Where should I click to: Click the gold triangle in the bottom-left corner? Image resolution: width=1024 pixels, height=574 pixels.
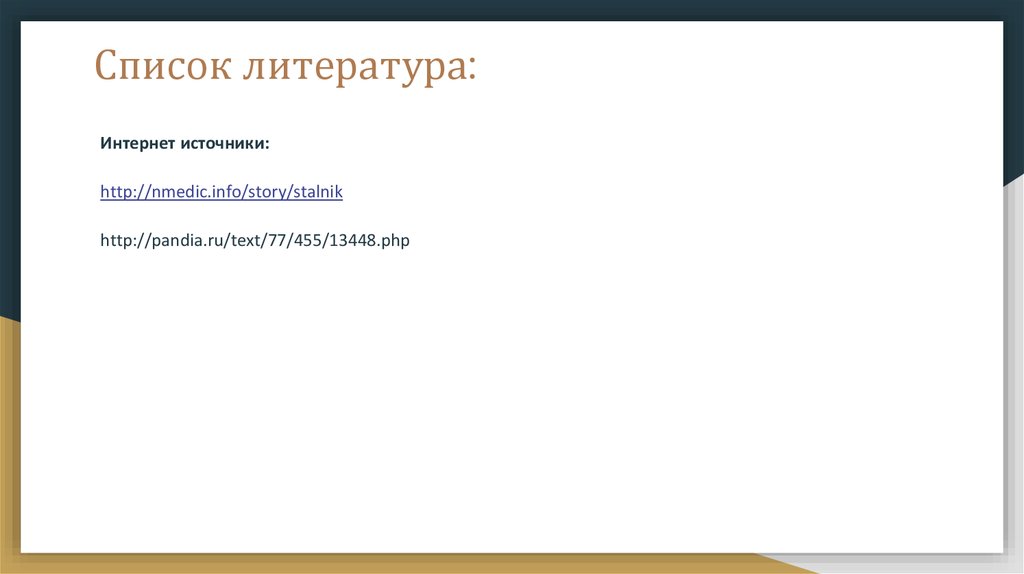(x=9, y=450)
